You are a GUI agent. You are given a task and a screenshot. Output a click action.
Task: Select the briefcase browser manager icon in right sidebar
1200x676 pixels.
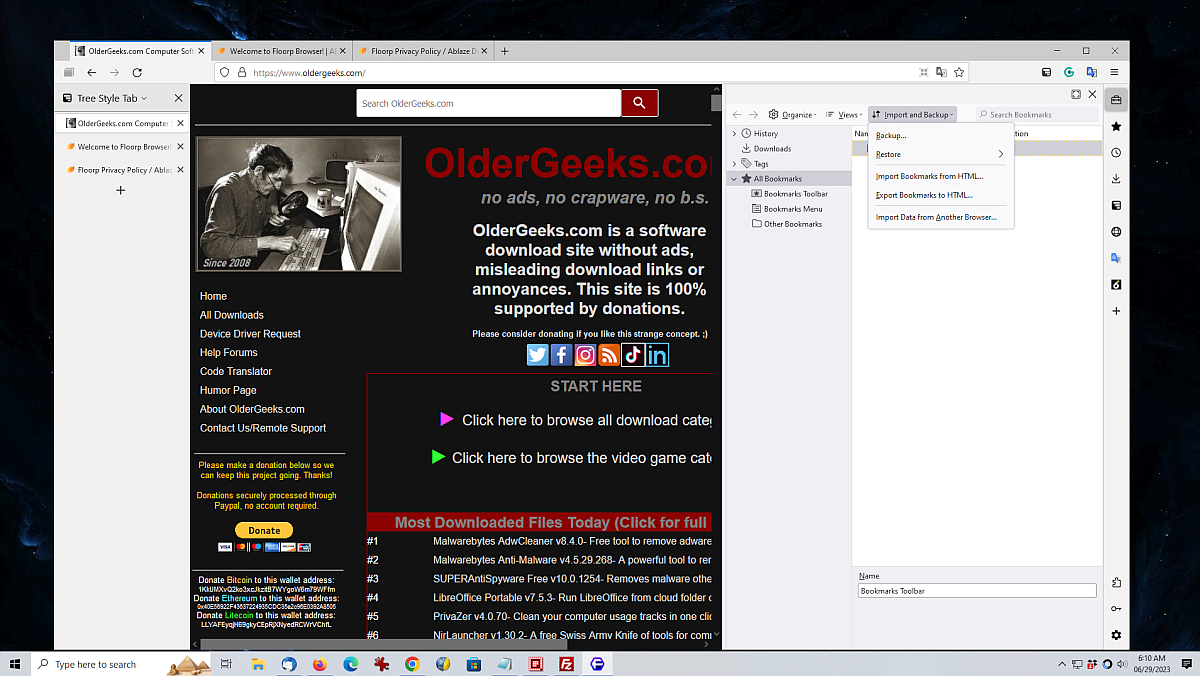(1116, 100)
